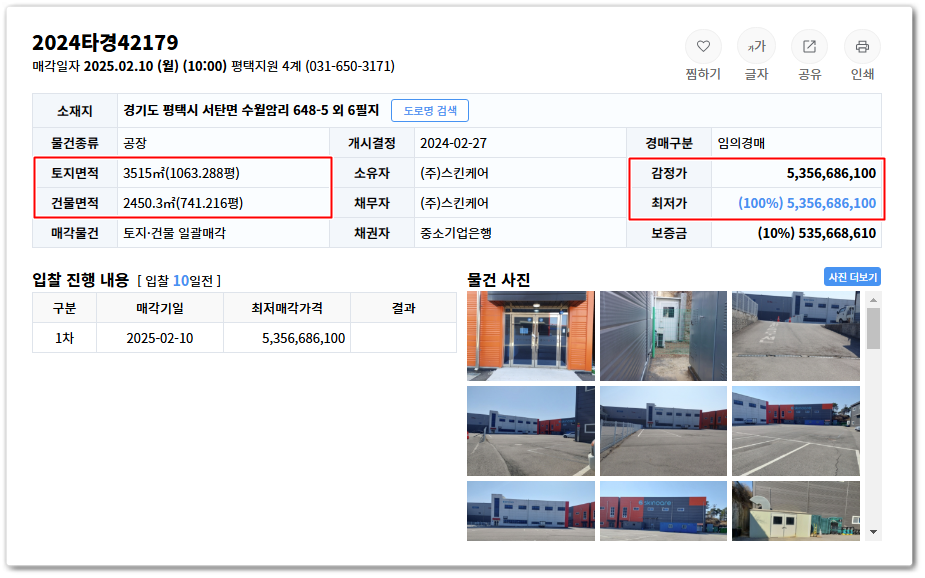Viewport: 925px width, 578px height.
Task: Click the 입찰 진행 내용 heading
Action: [80, 280]
